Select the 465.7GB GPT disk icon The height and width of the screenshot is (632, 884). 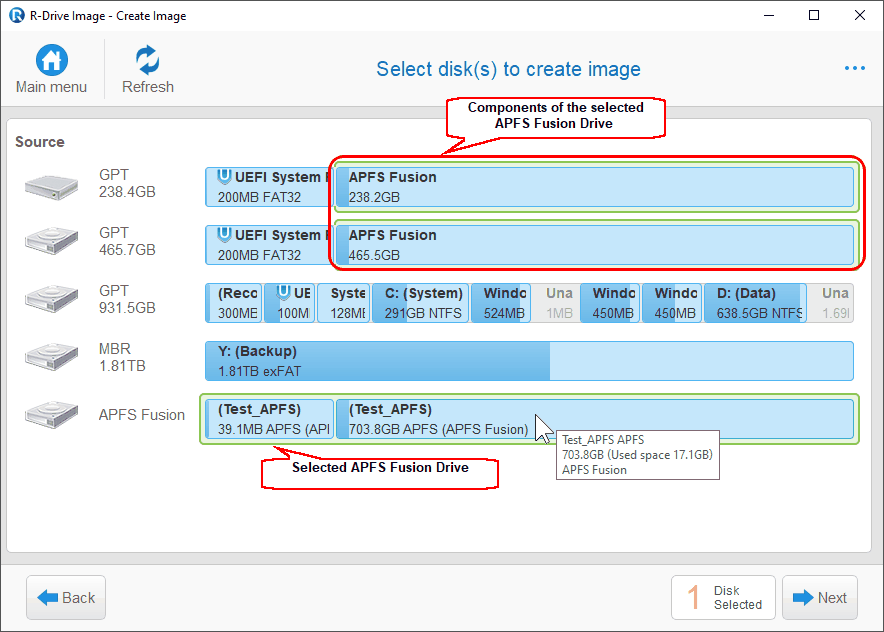point(51,241)
